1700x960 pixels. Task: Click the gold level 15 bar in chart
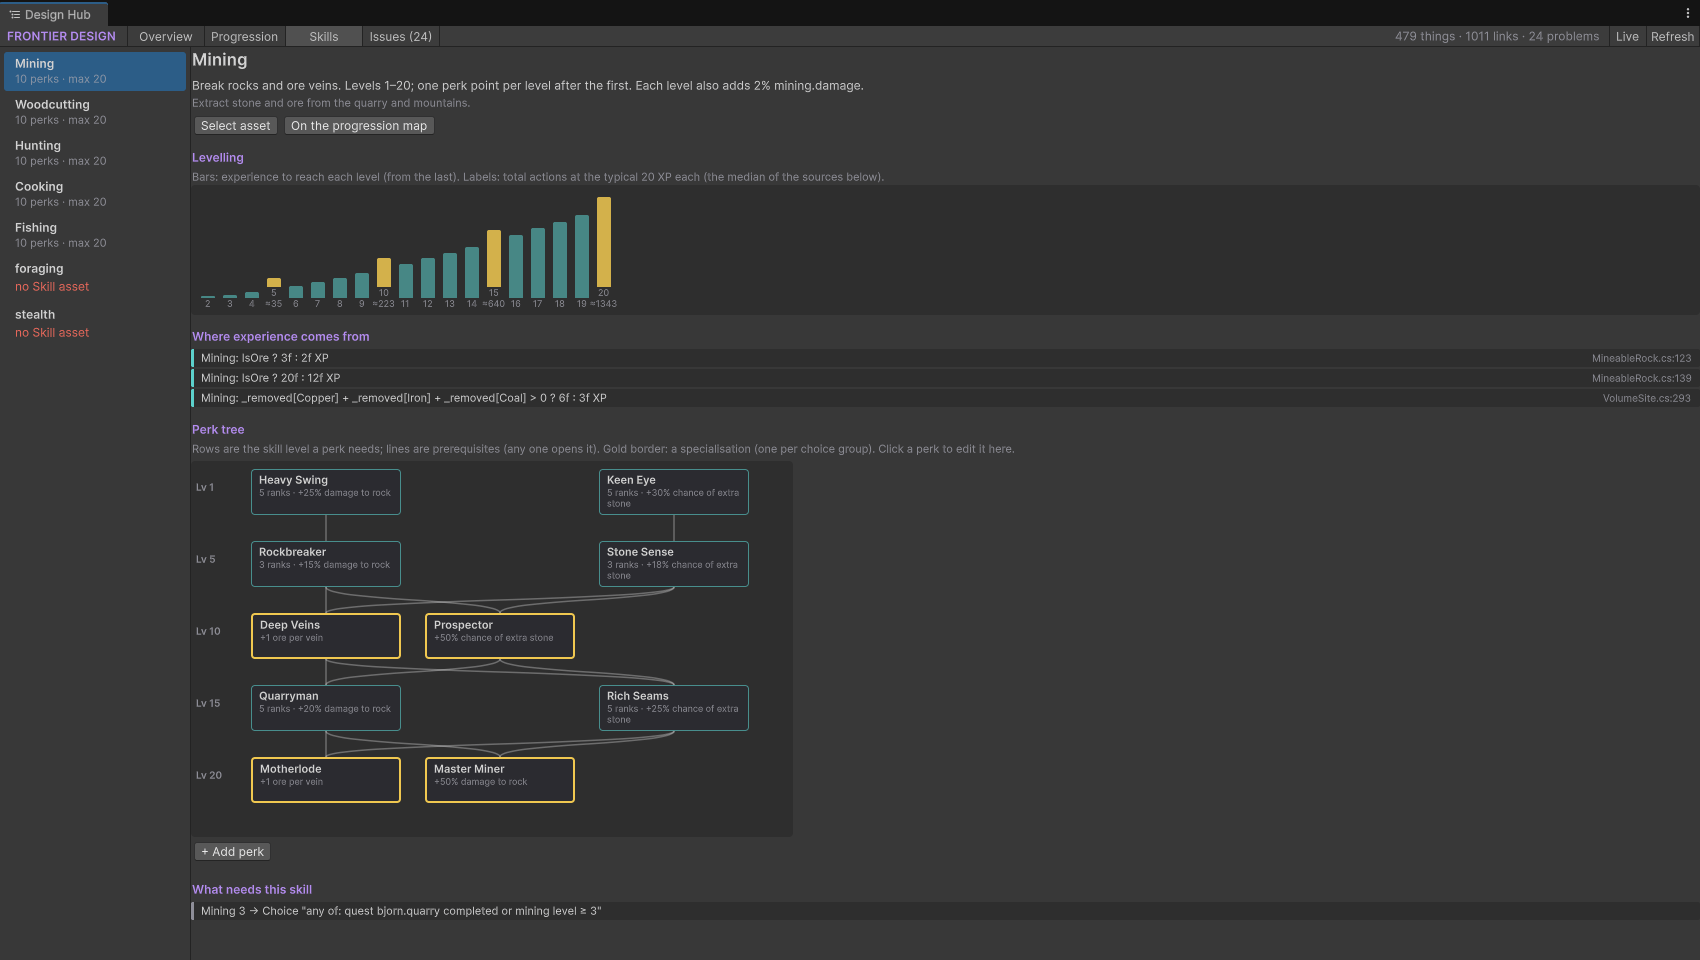point(494,259)
